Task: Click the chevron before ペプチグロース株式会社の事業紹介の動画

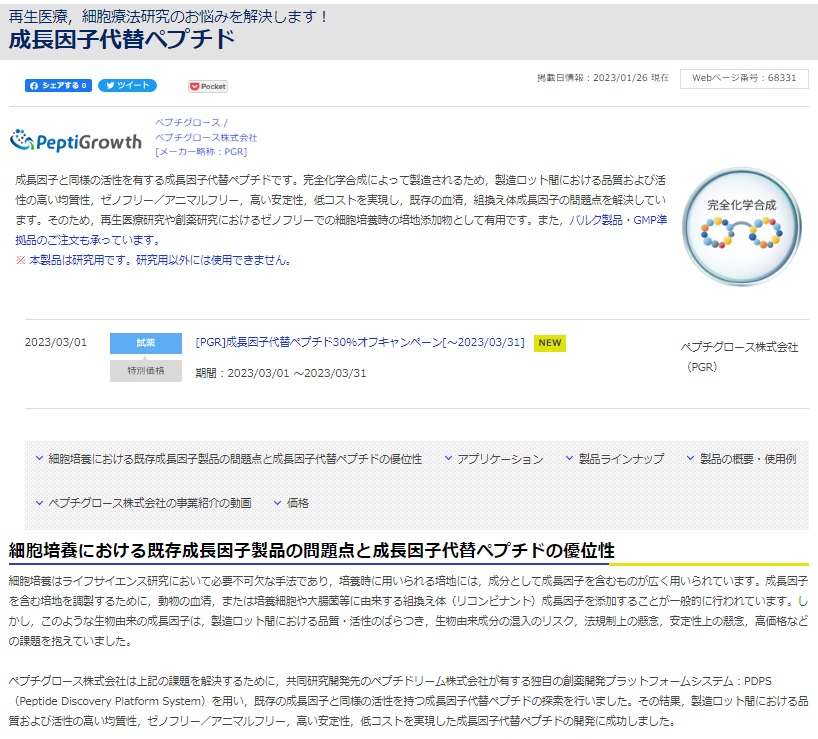Action: pos(39,503)
